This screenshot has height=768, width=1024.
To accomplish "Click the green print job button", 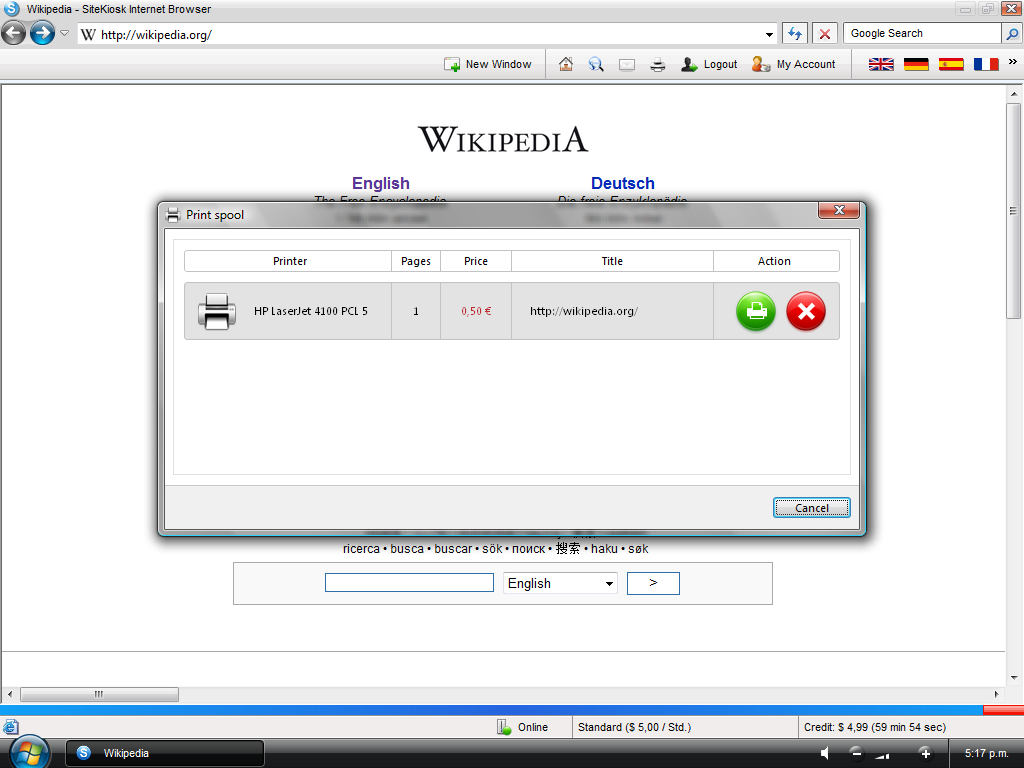I will [756, 312].
